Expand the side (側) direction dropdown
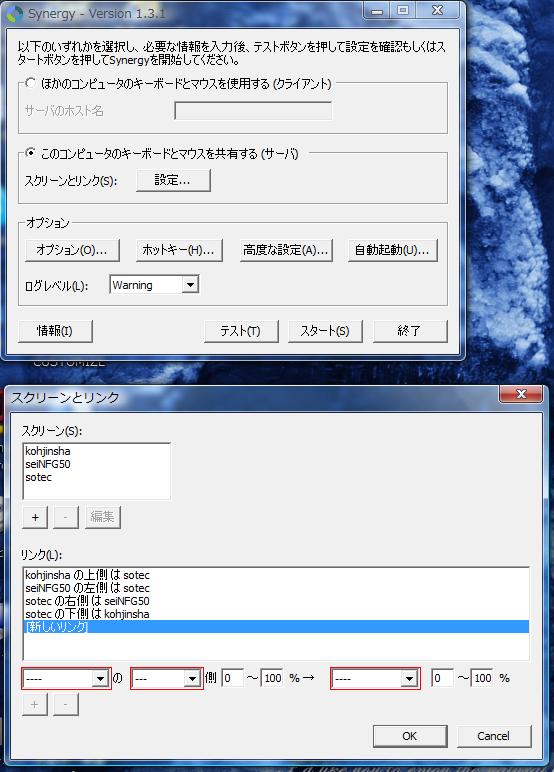This screenshot has width=554, height=772. [x=192, y=678]
